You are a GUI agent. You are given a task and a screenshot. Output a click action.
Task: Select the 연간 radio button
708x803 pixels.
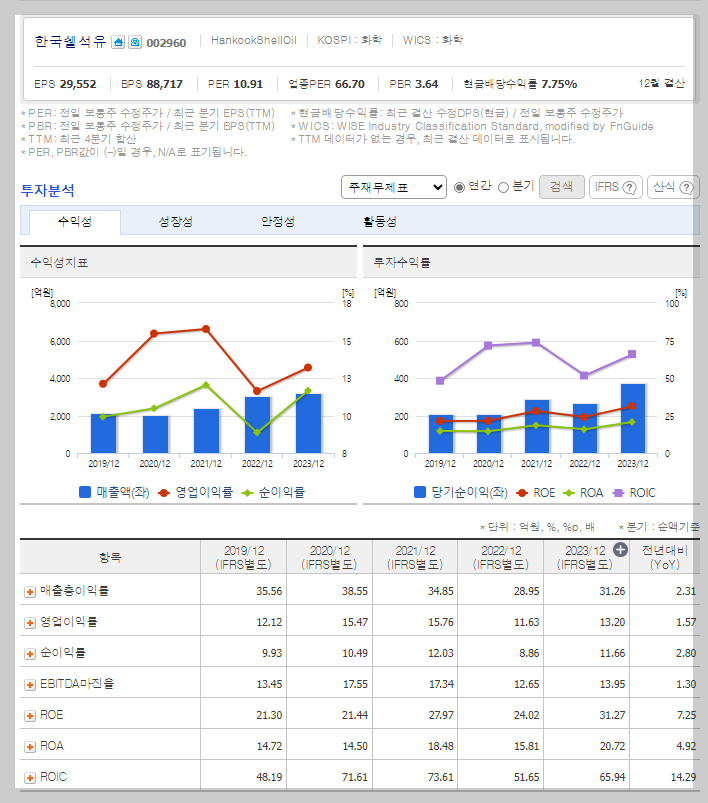tap(460, 187)
